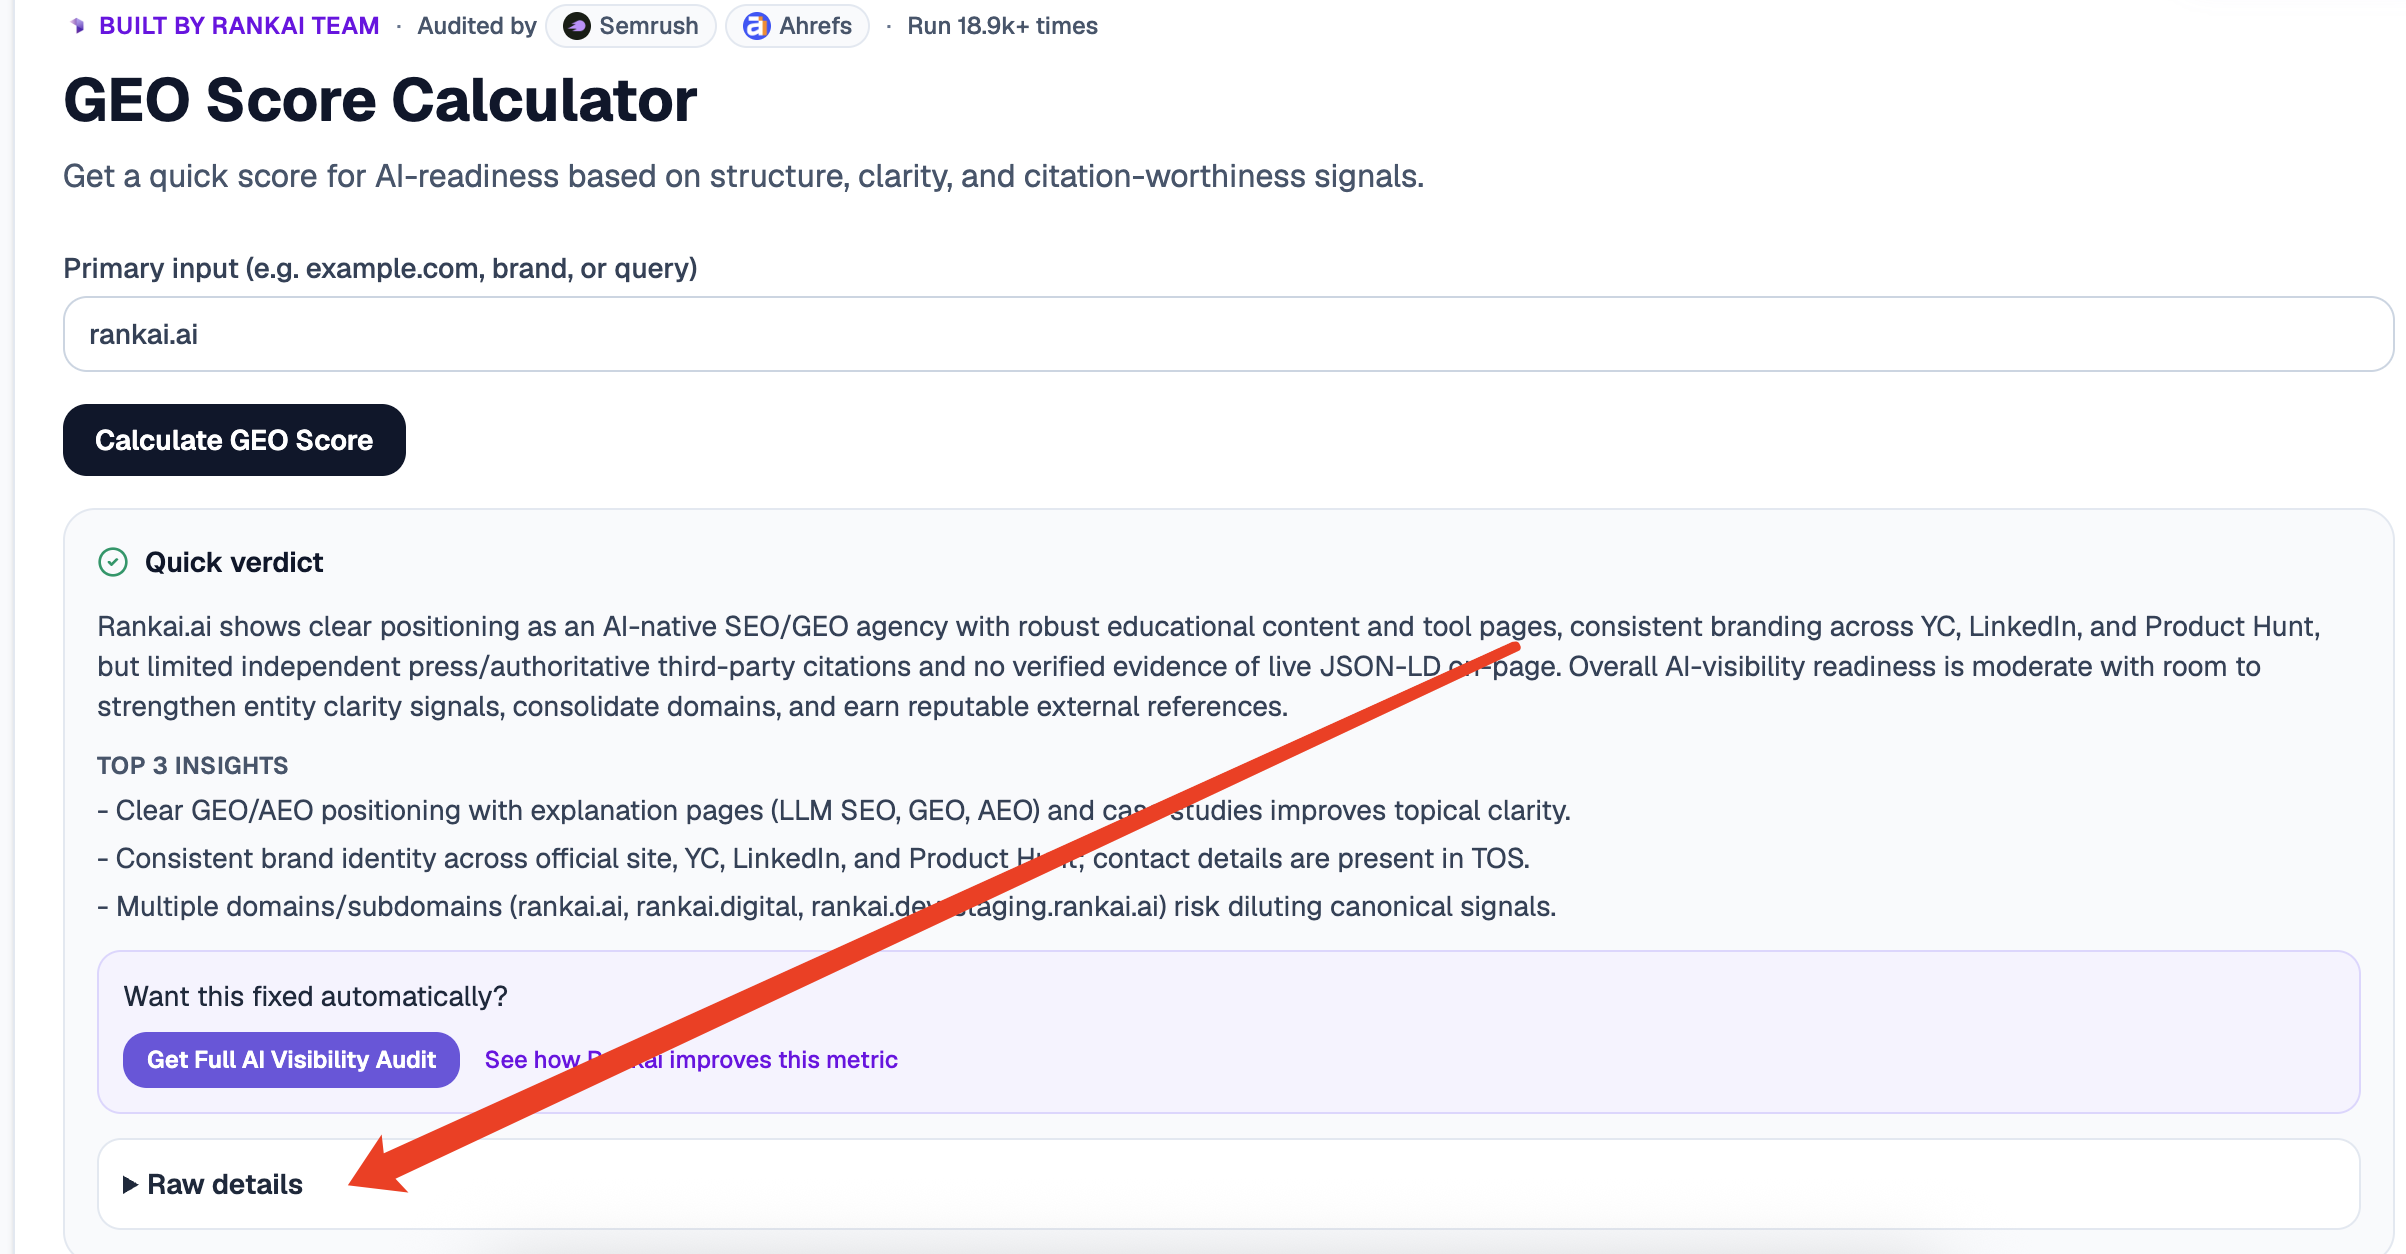The height and width of the screenshot is (1254, 2406).
Task: Open the BUILT BY RANKAI TEAM link
Action: click(239, 26)
